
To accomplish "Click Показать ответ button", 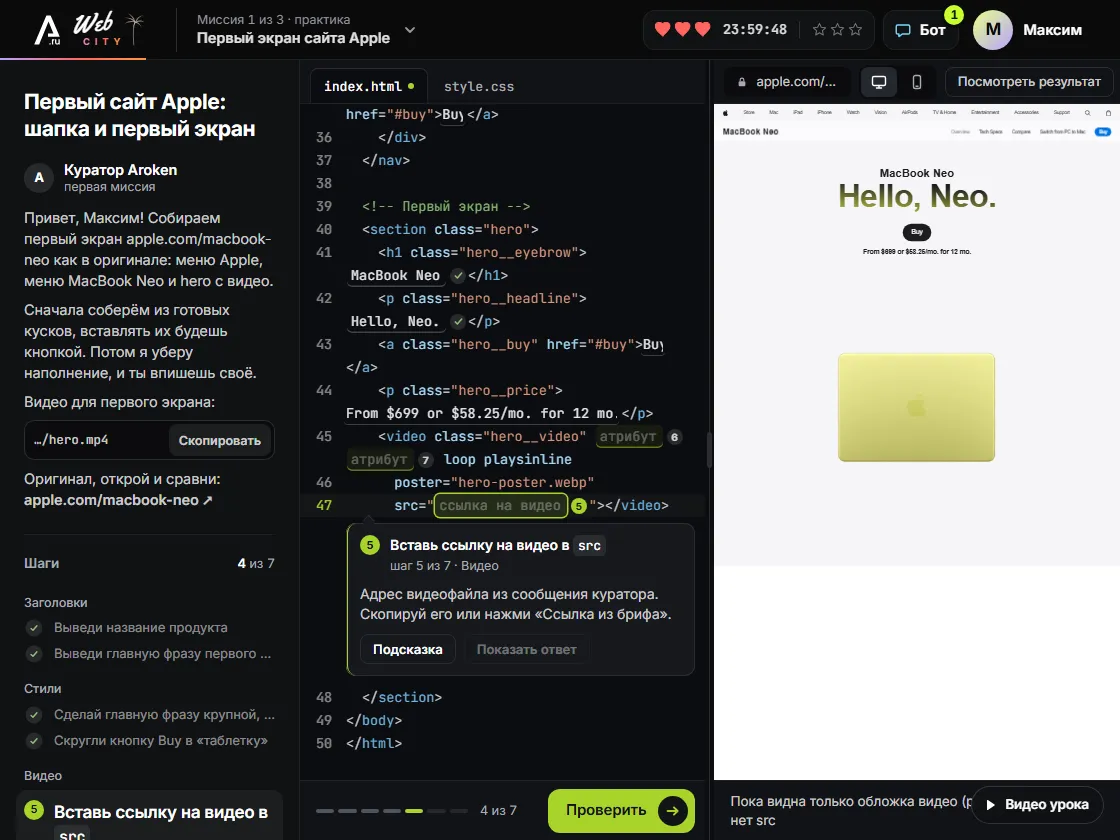I will 526,649.
